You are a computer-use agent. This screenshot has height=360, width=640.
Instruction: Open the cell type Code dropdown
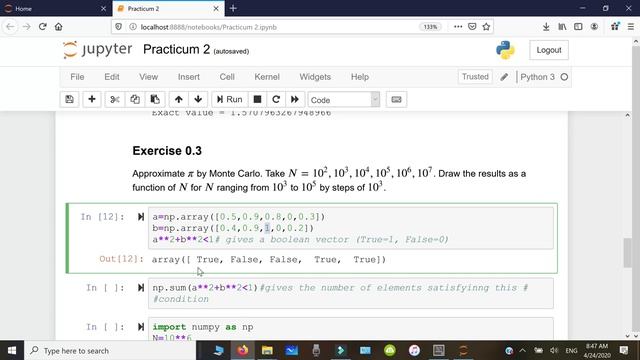tap(344, 100)
